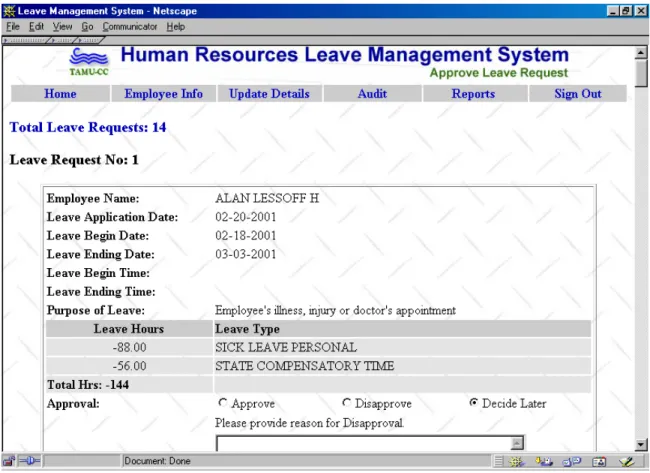Click the 'Please provide reason for Disapproval' text
This screenshot has width=650, height=473.
tap(309, 423)
